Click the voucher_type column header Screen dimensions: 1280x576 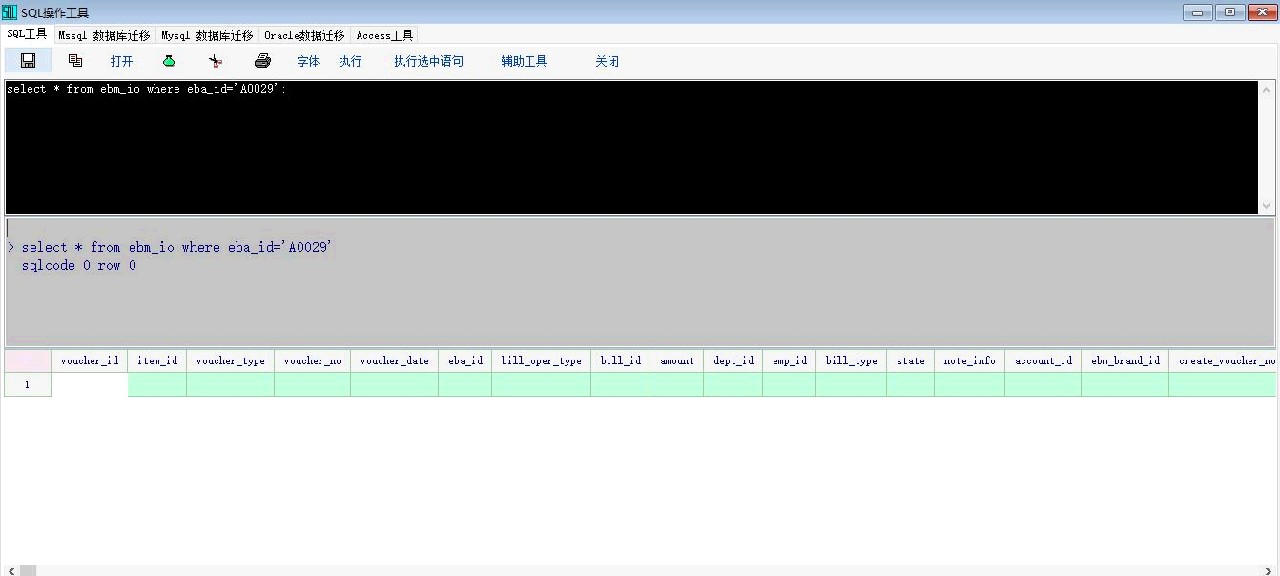point(230,360)
